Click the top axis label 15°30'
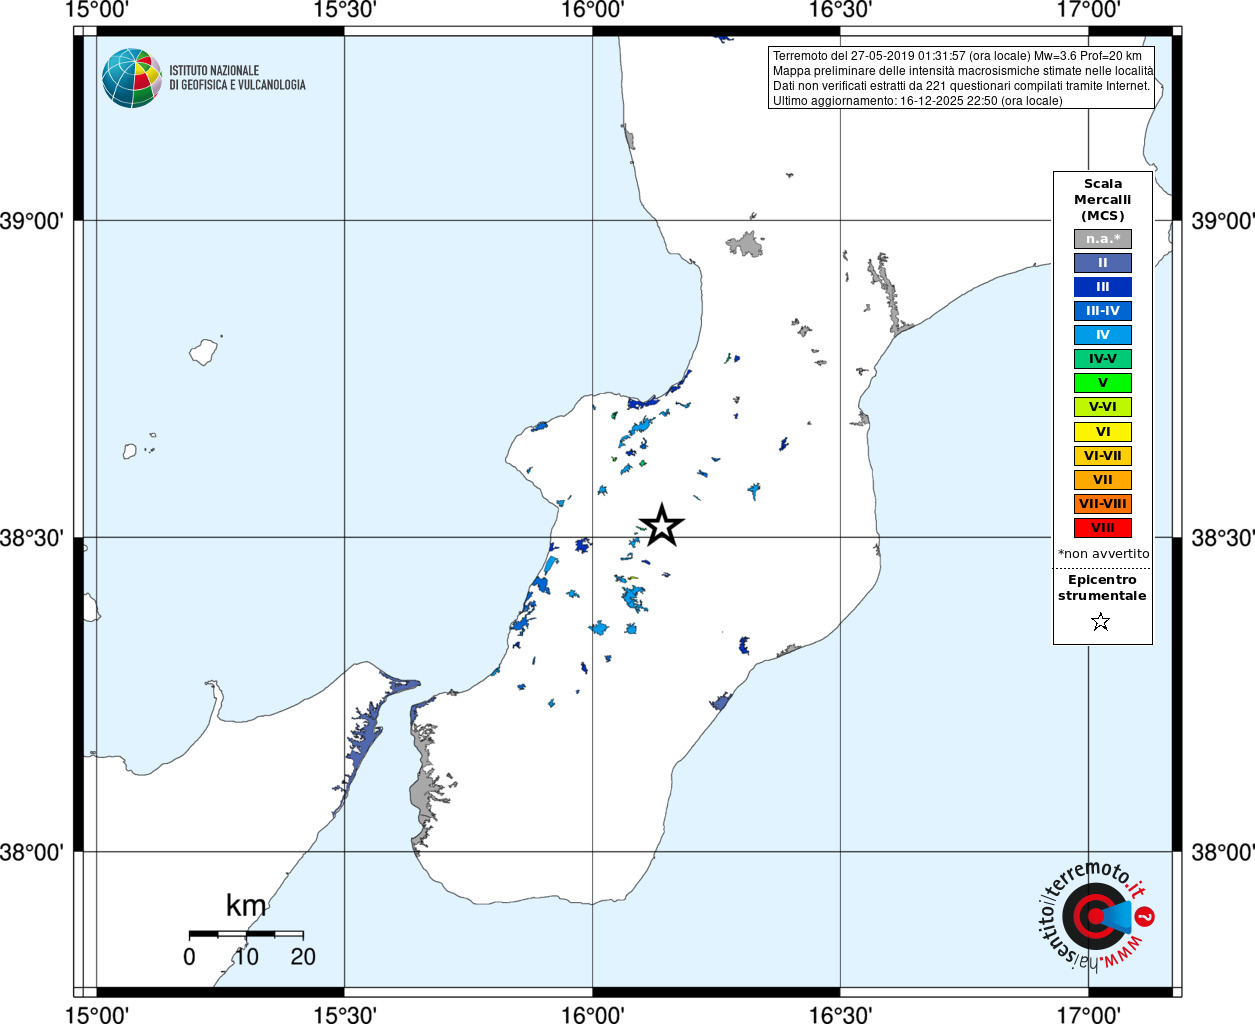1255x1024 pixels. pyautogui.click(x=344, y=10)
